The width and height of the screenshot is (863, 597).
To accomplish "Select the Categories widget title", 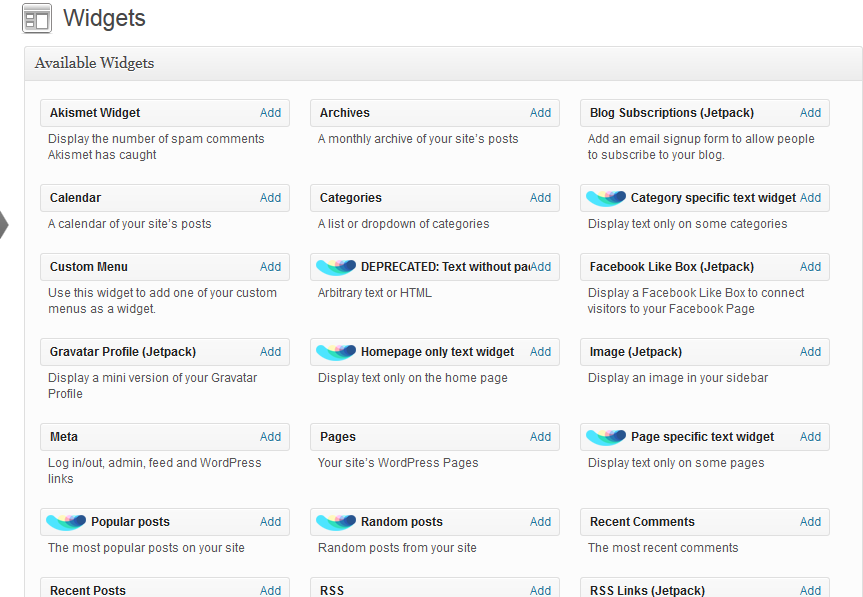I will point(351,198).
